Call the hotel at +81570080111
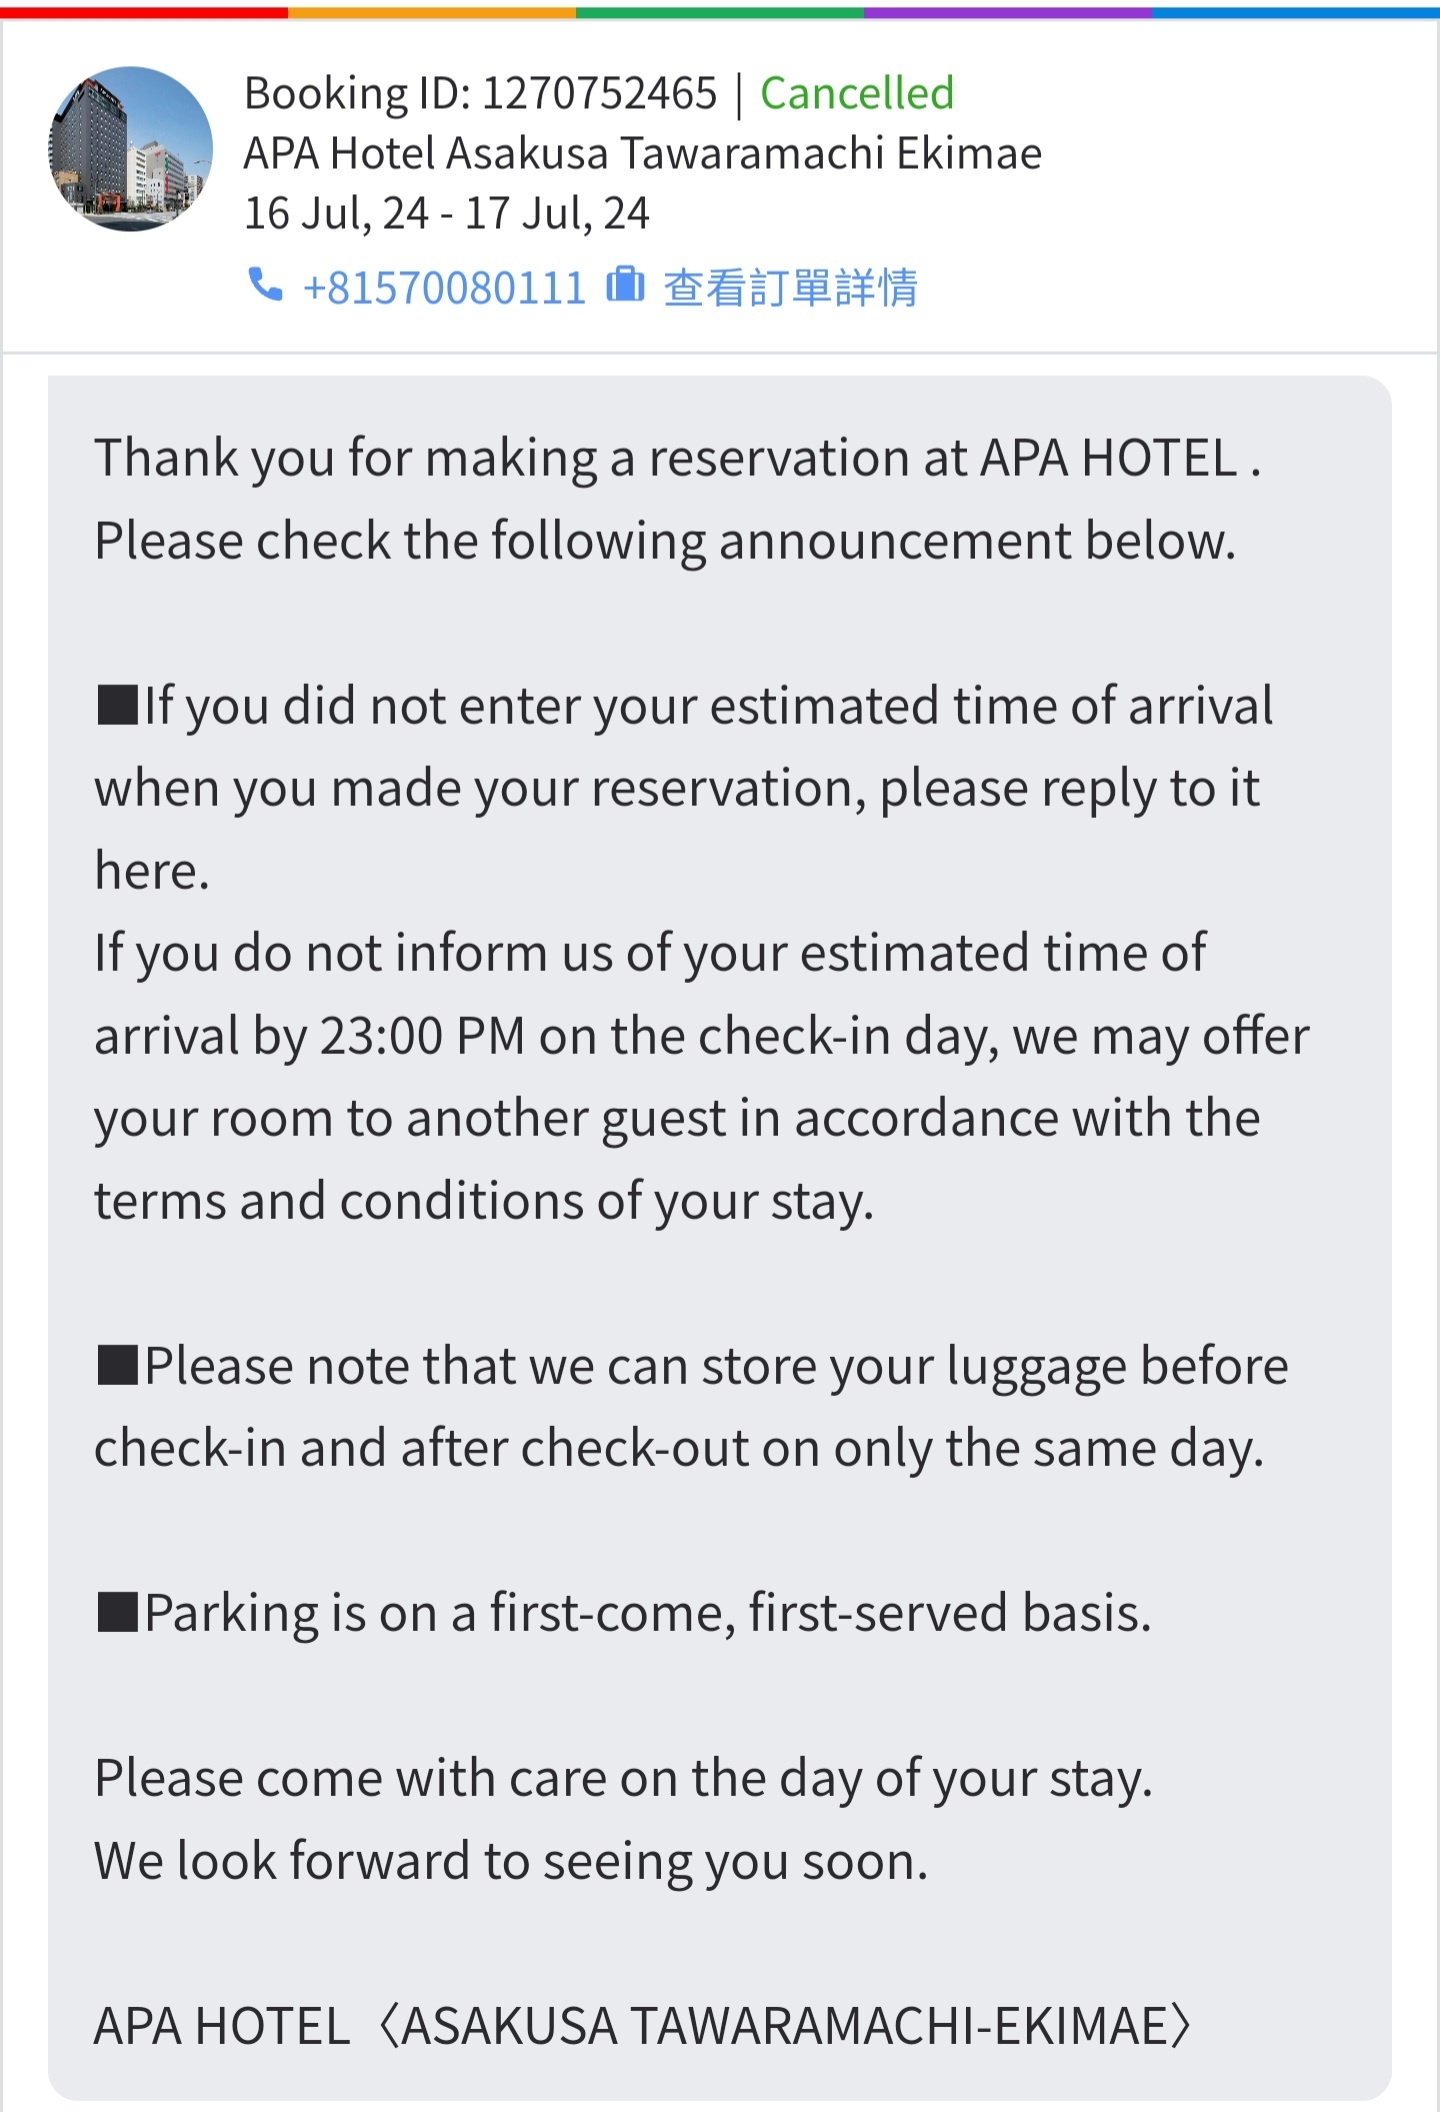Viewport: 1440px width, 2112px height. coord(444,288)
